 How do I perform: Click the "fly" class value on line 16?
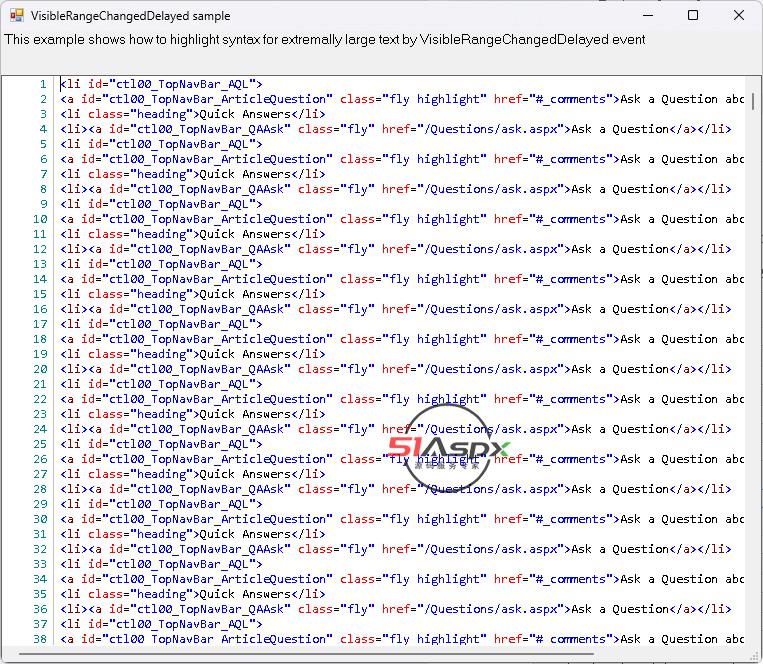pyautogui.click(x=358, y=309)
